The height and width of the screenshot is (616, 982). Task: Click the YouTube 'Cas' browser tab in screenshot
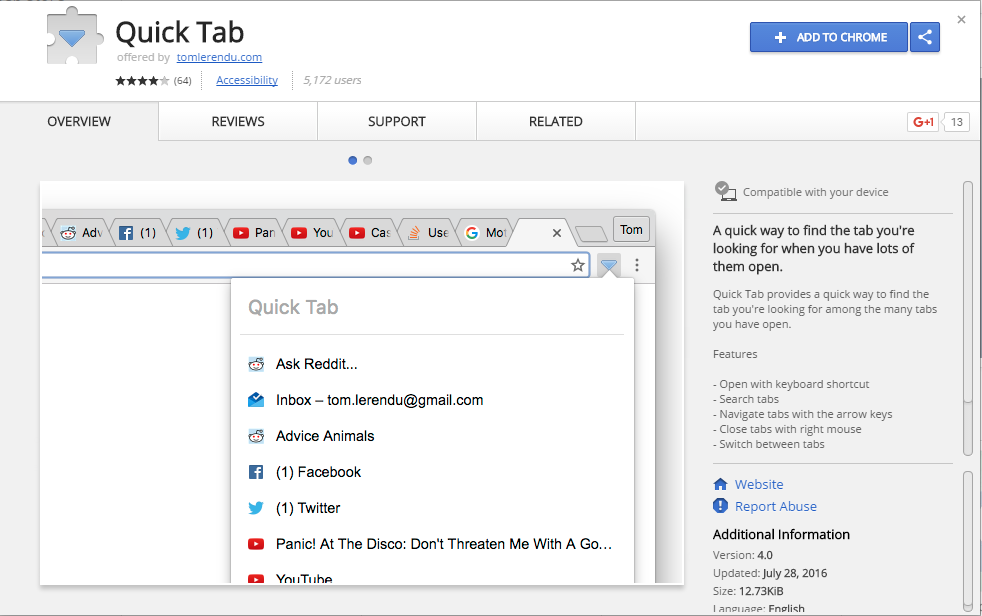[370, 233]
